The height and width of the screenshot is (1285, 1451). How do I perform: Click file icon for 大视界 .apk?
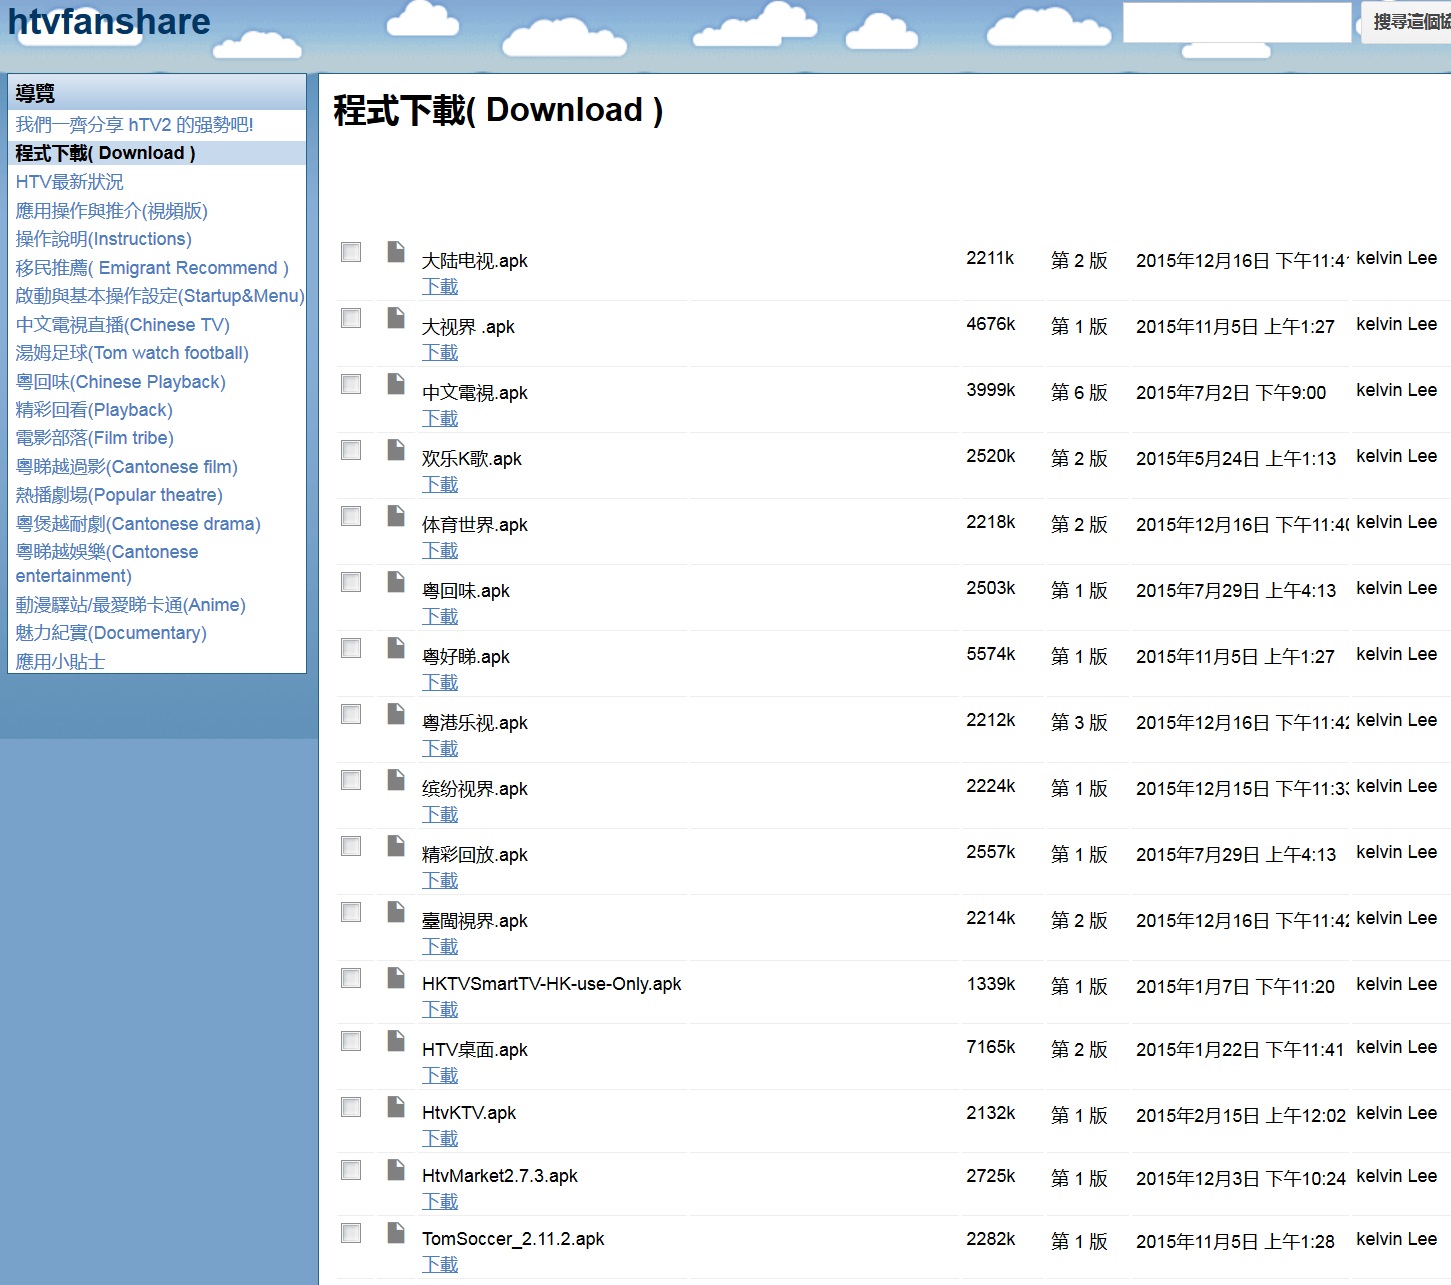click(396, 318)
